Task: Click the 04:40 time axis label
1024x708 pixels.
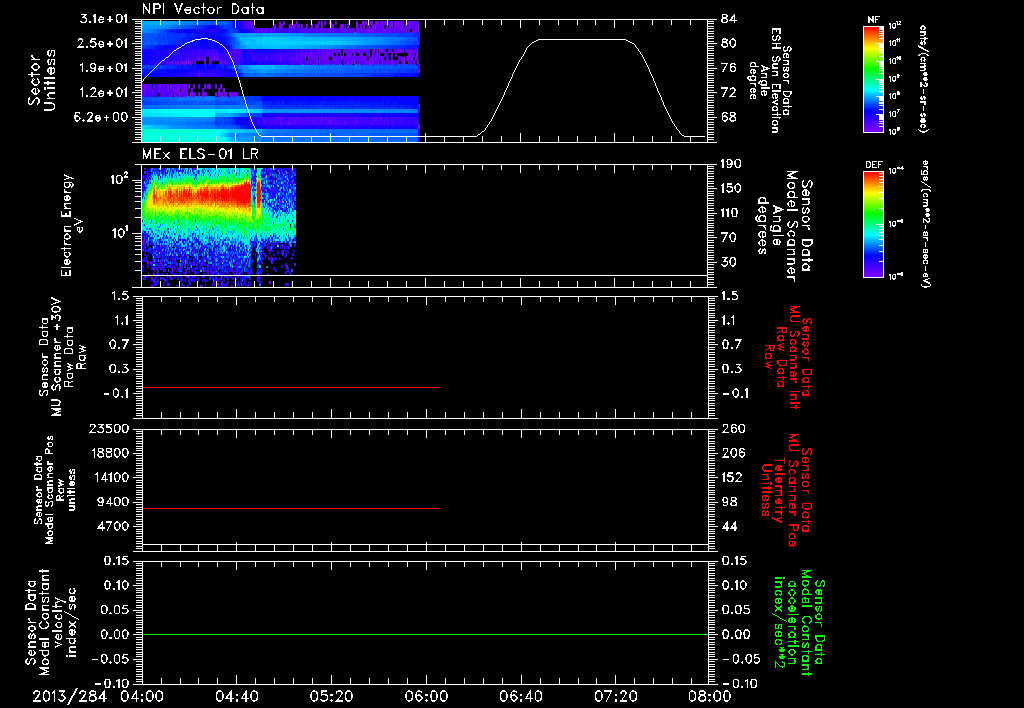Action: (x=236, y=696)
